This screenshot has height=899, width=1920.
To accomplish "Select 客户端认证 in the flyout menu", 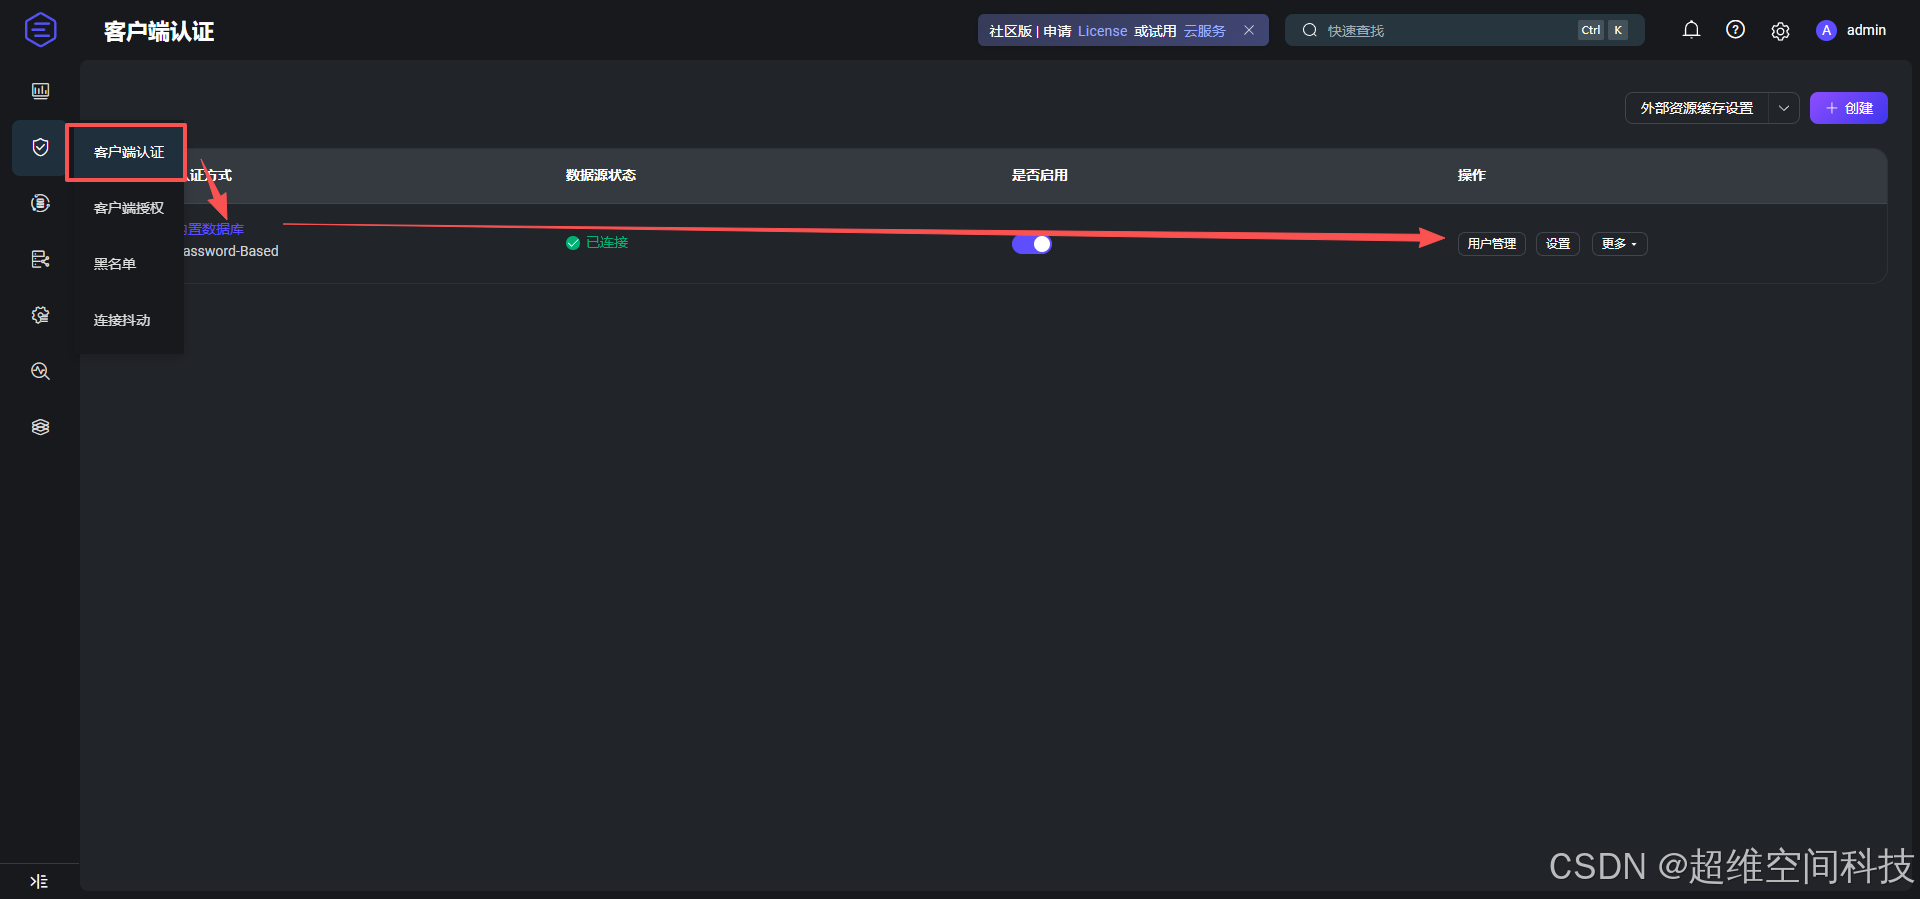I will [129, 152].
